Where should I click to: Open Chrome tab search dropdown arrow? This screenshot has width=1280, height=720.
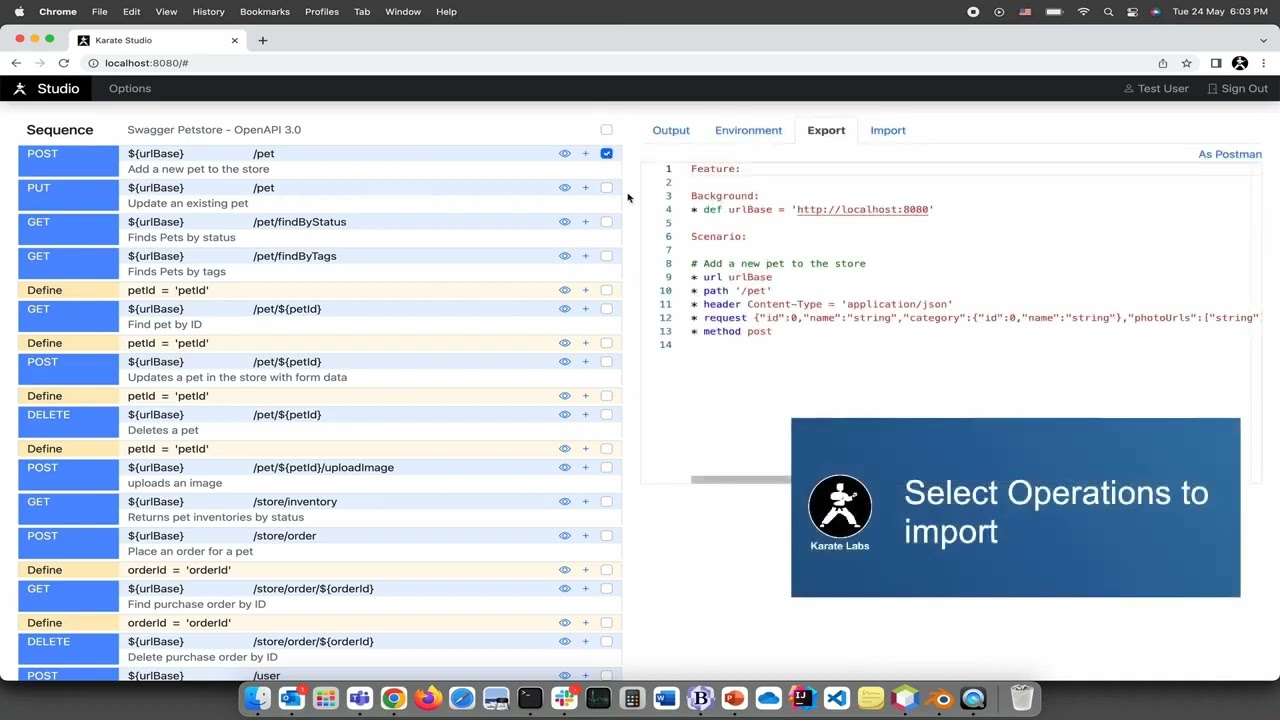tap(1263, 40)
